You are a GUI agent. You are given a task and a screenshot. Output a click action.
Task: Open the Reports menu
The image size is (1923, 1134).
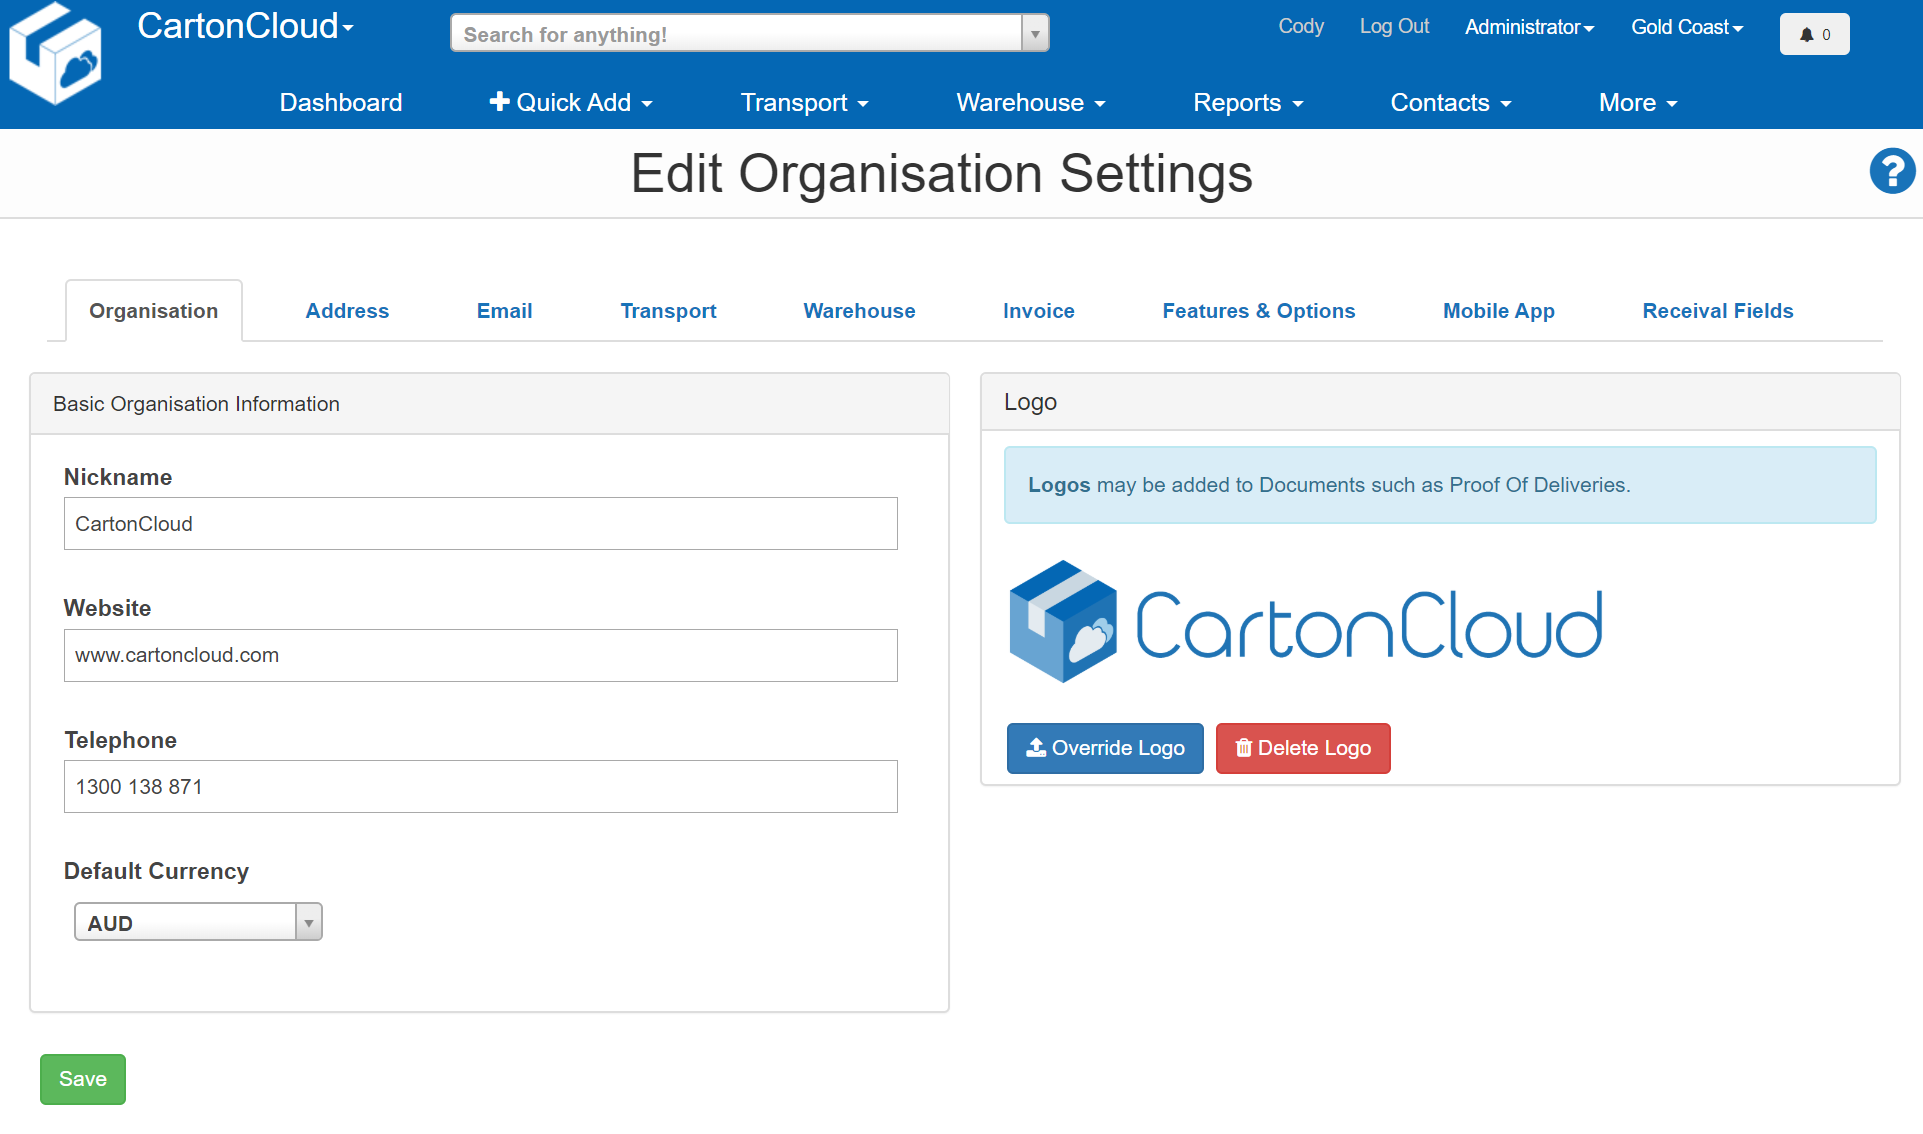(x=1247, y=102)
